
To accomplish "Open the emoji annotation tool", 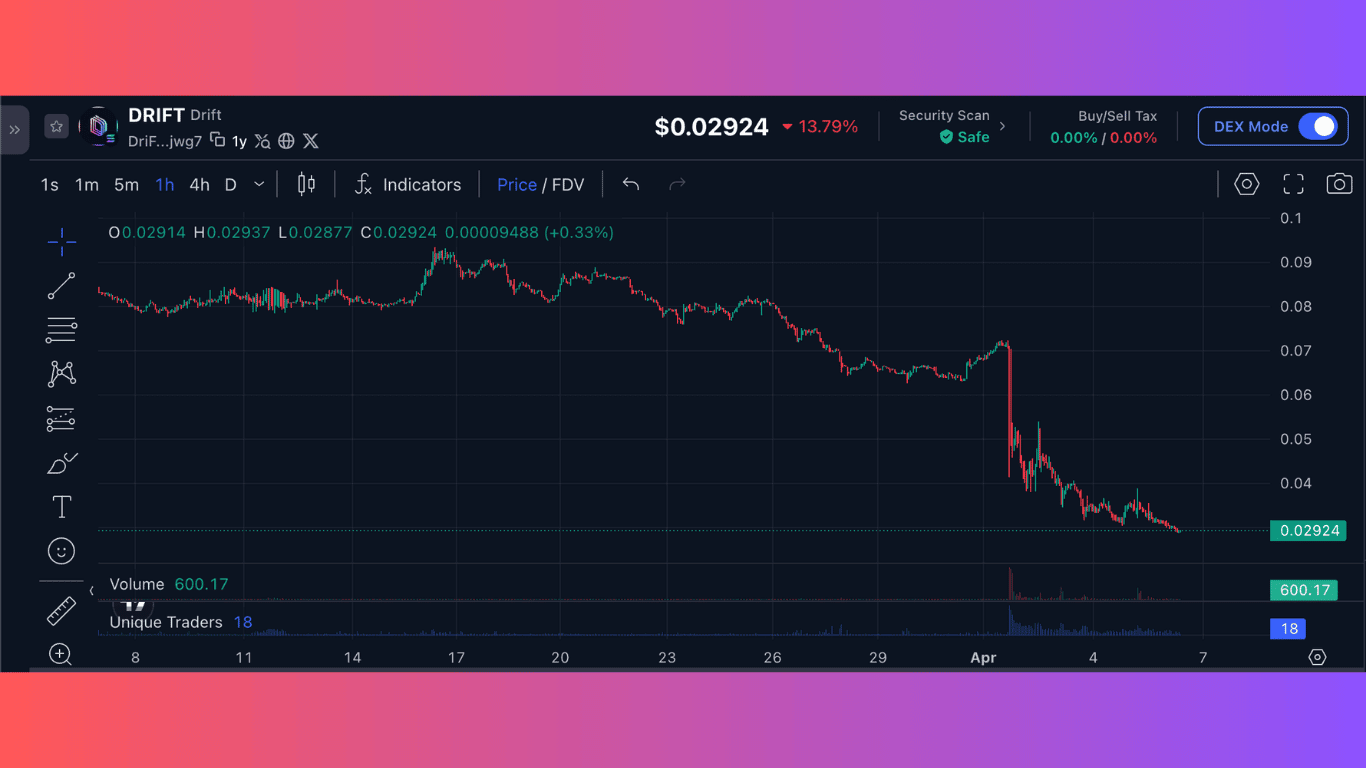I will coord(61,550).
